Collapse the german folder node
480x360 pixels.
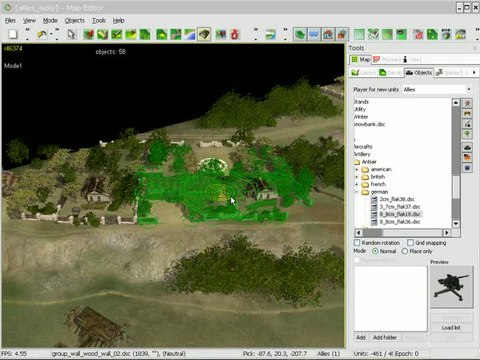point(356,192)
